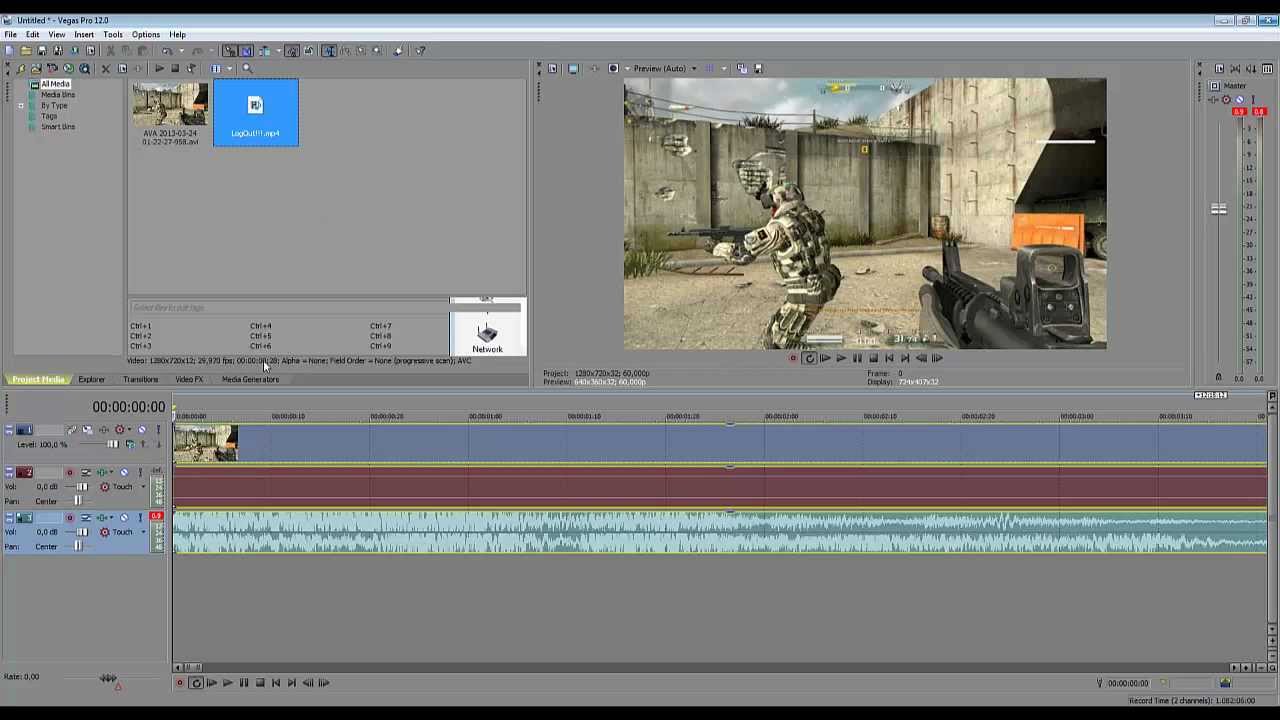Click the record button under video preview
Image resolution: width=1280 pixels, height=720 pixels.
click(x=794, y=358)
